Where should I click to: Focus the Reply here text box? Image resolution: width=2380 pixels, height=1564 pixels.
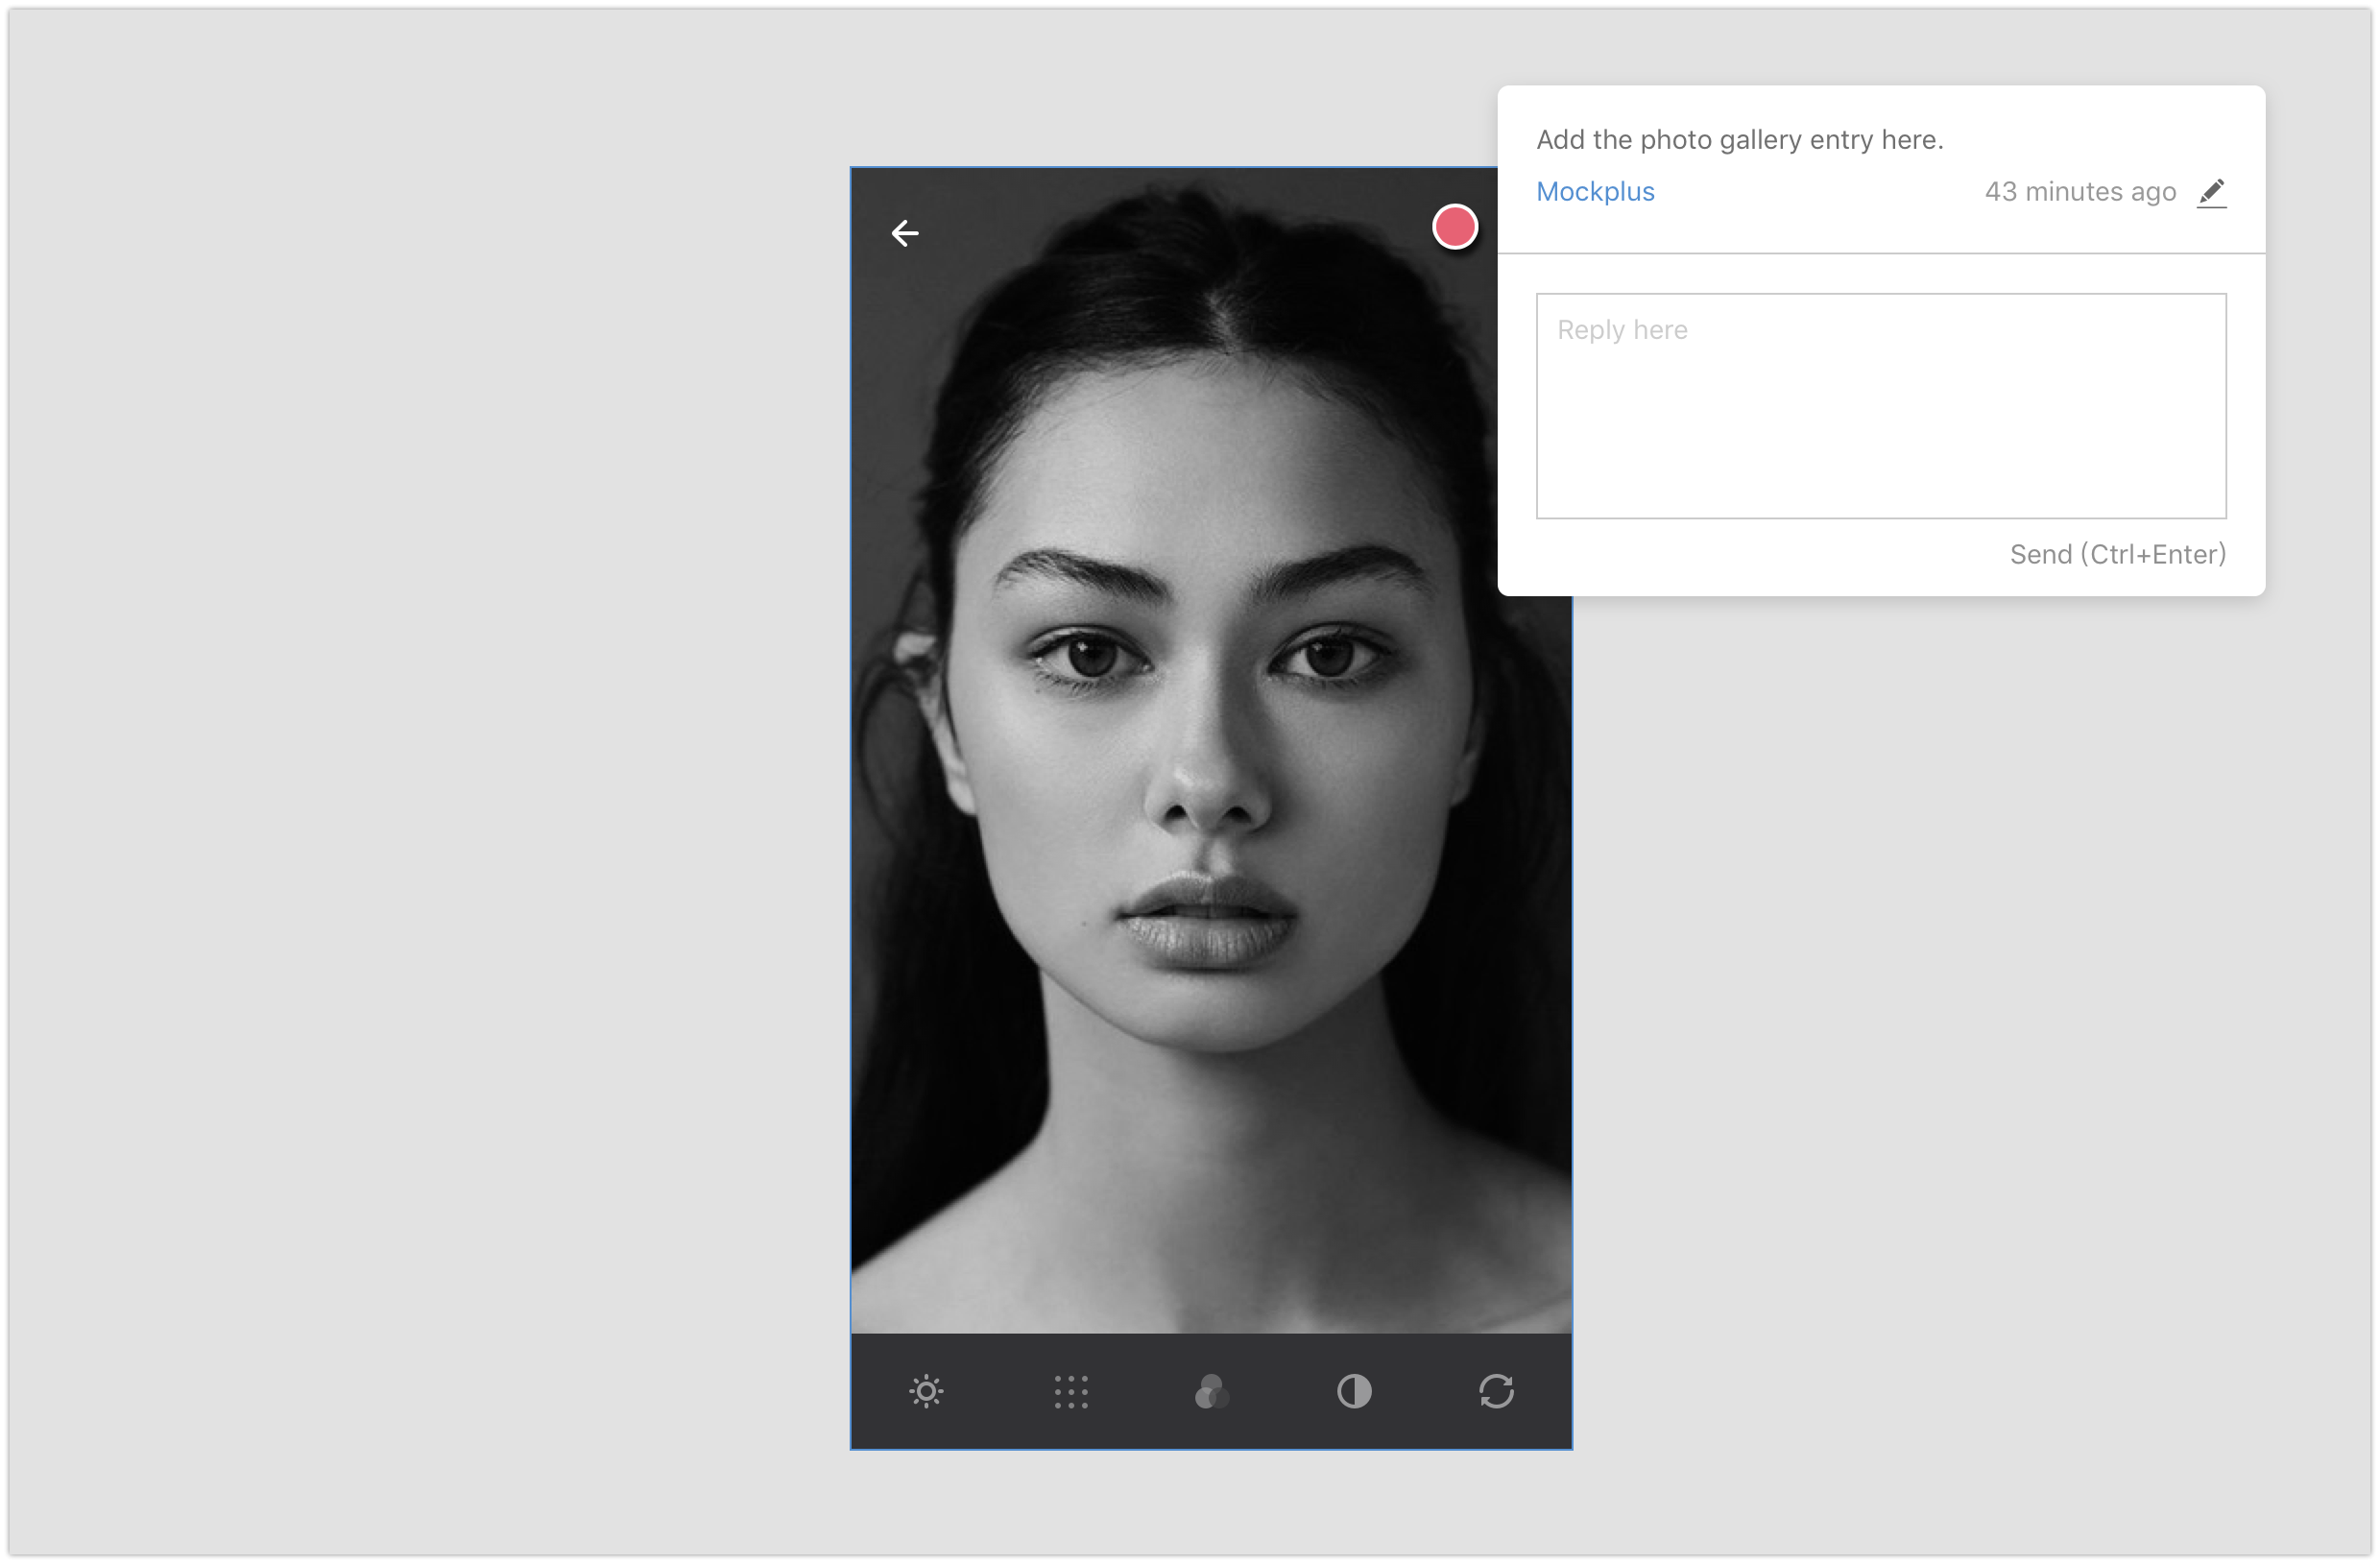pyautogui.click(x=1881, y=406)
